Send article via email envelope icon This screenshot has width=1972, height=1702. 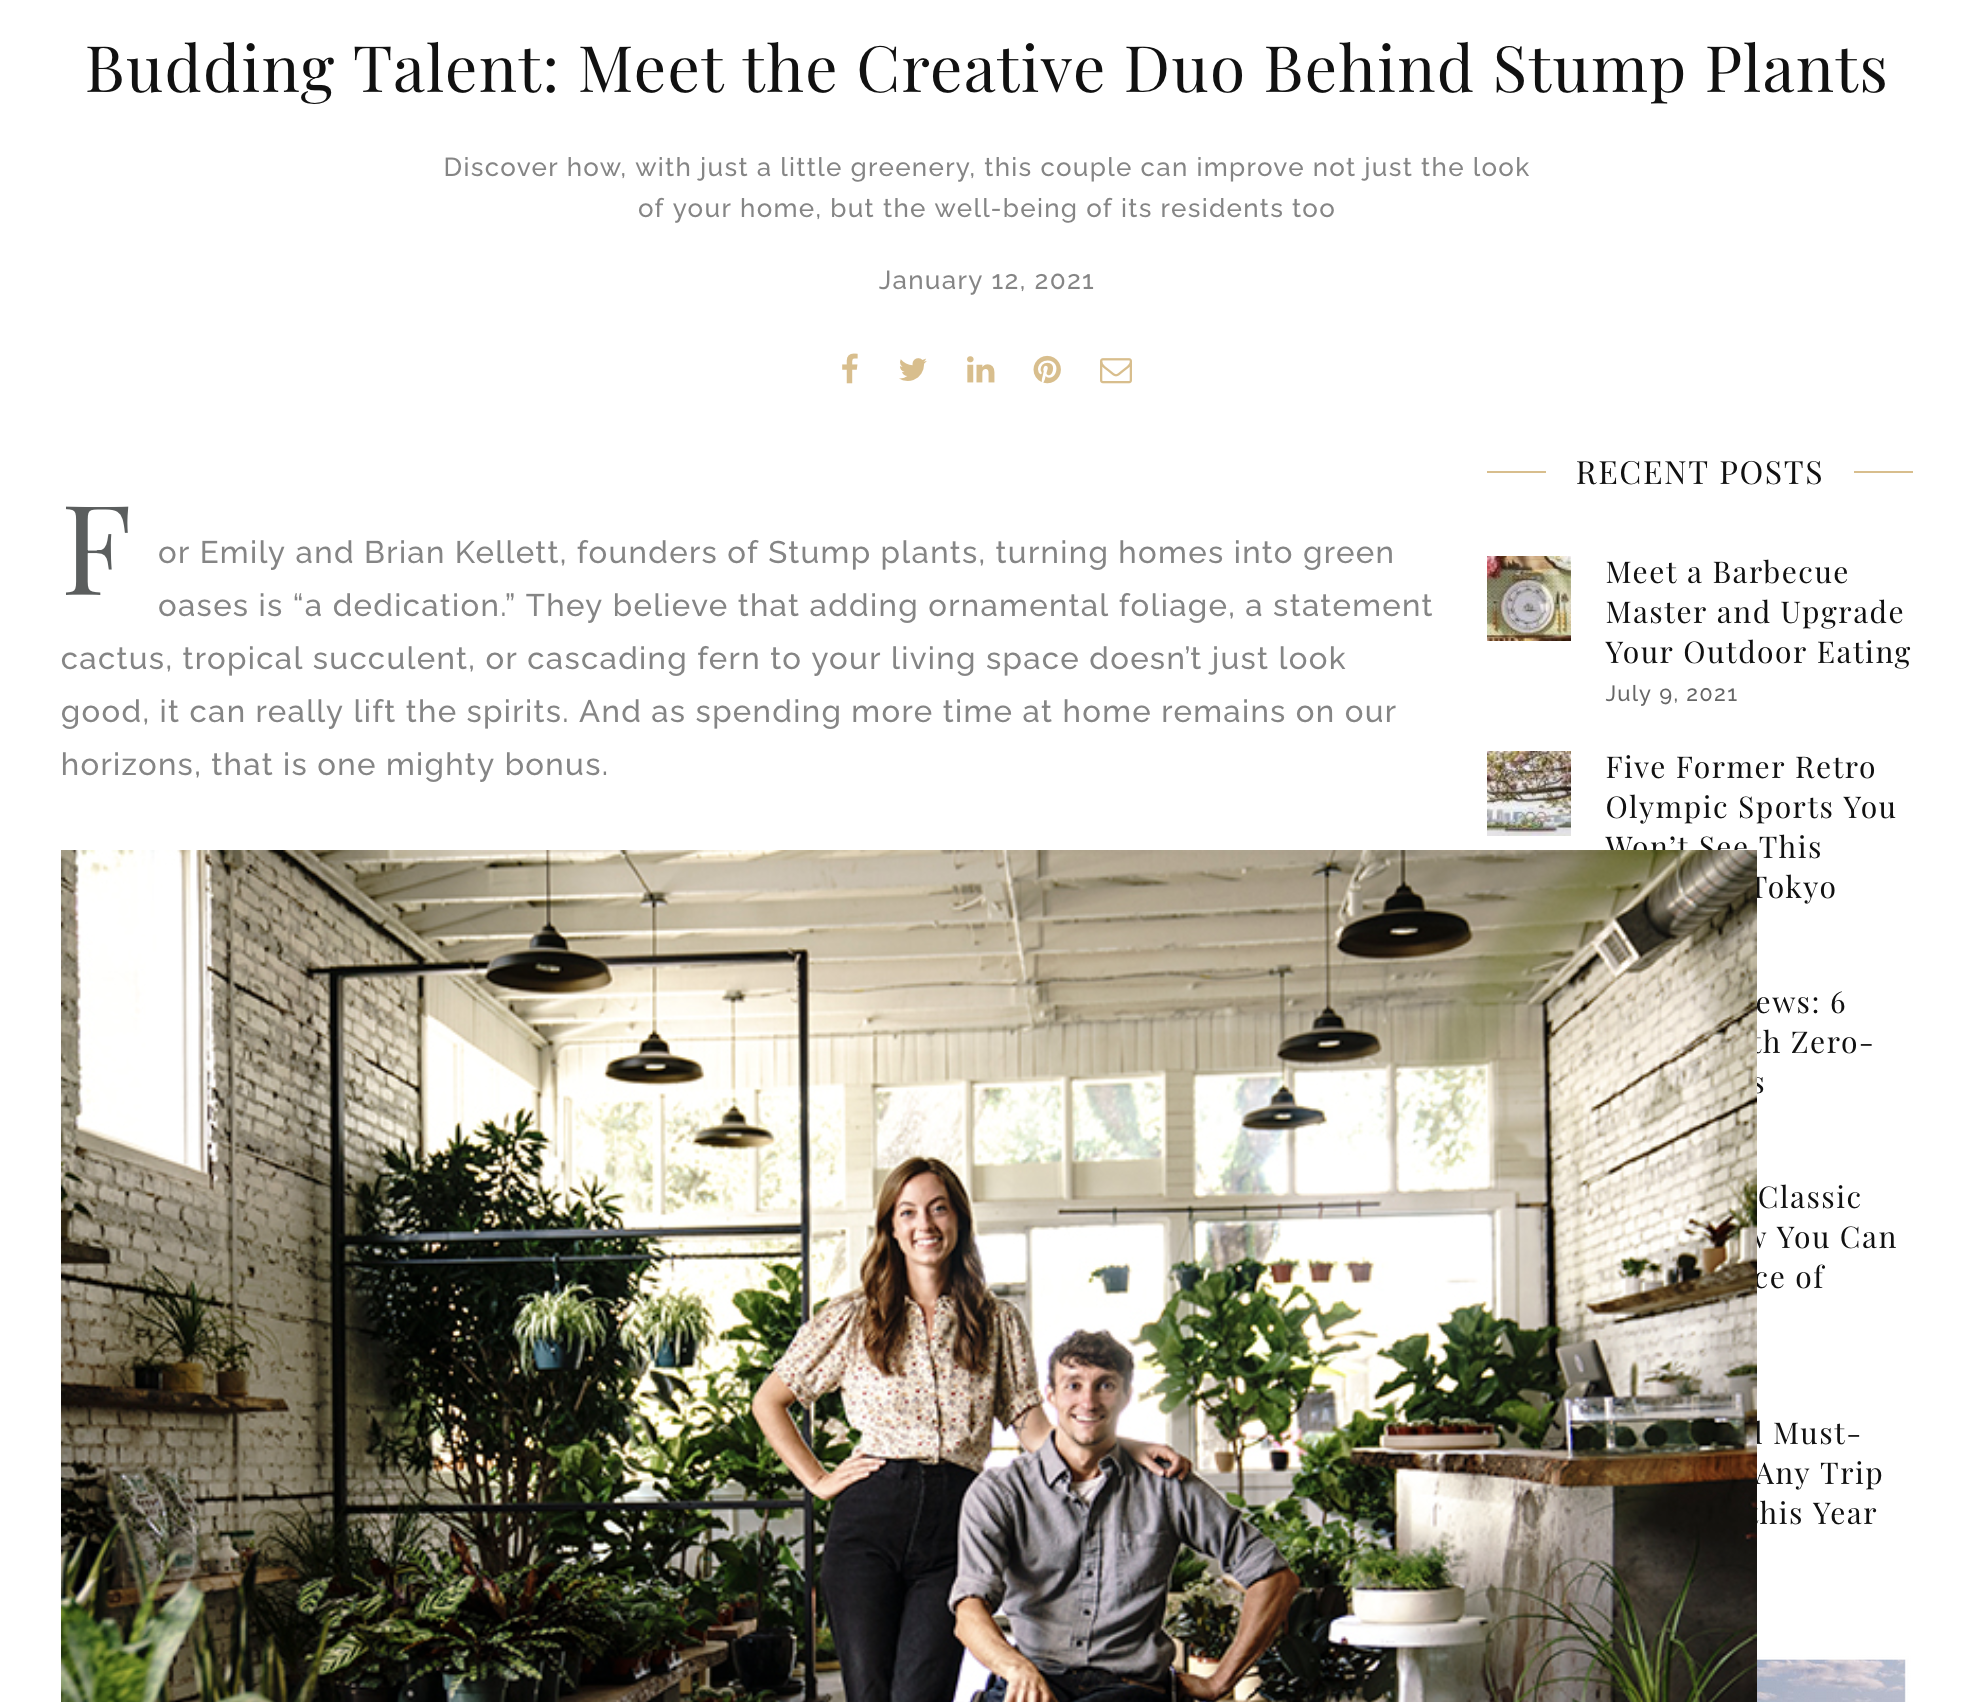point(1116,370)
